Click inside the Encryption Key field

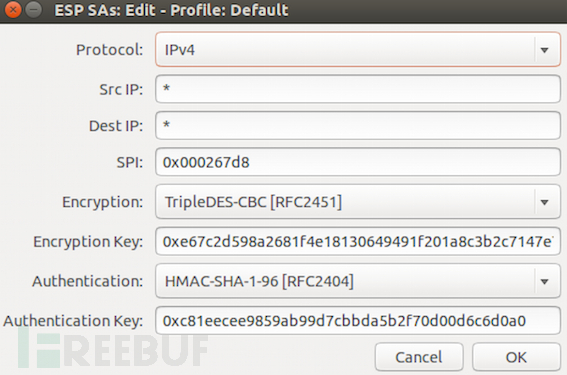click(358, 241)
